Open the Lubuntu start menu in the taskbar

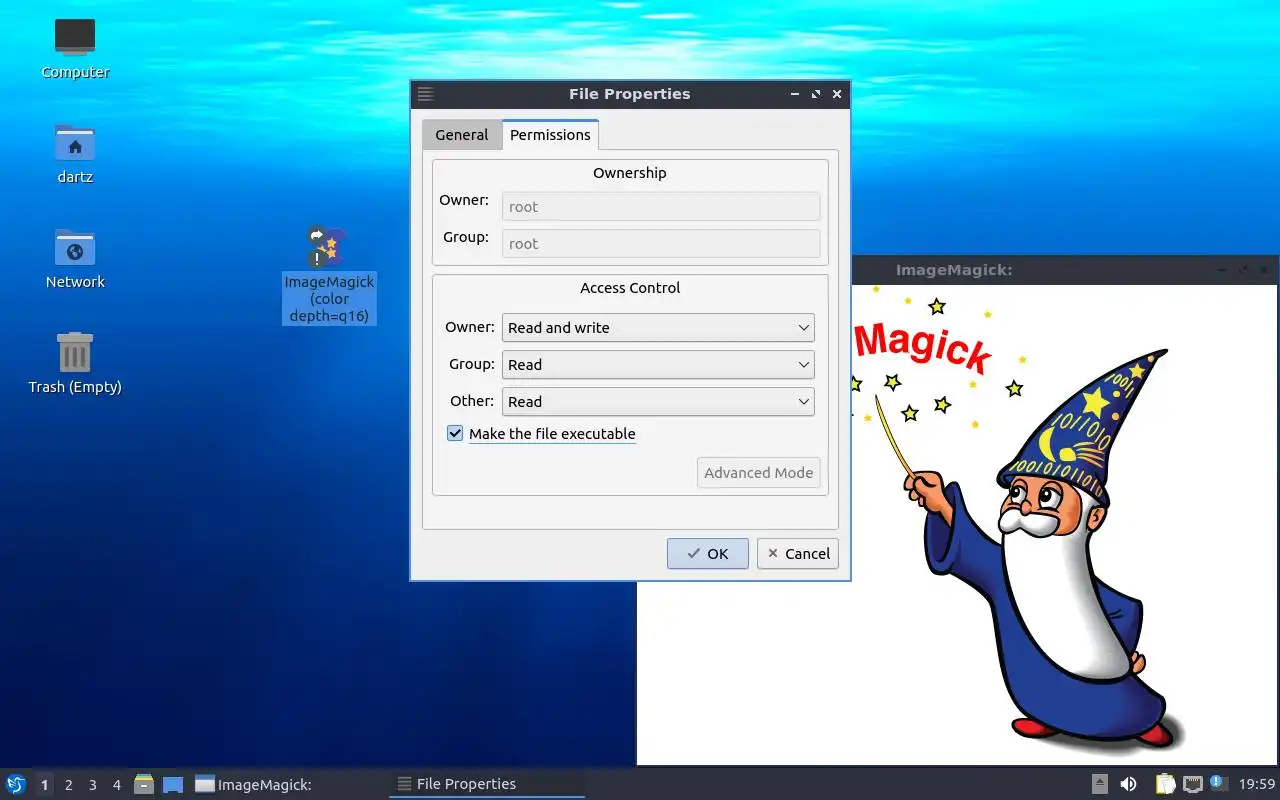16,784
